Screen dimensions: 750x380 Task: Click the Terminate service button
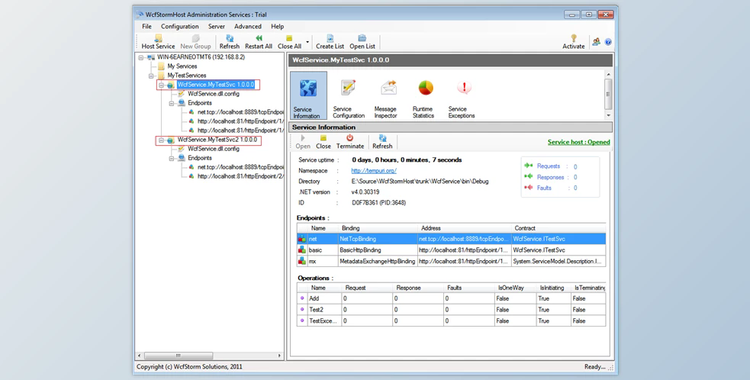pos(350,142)
